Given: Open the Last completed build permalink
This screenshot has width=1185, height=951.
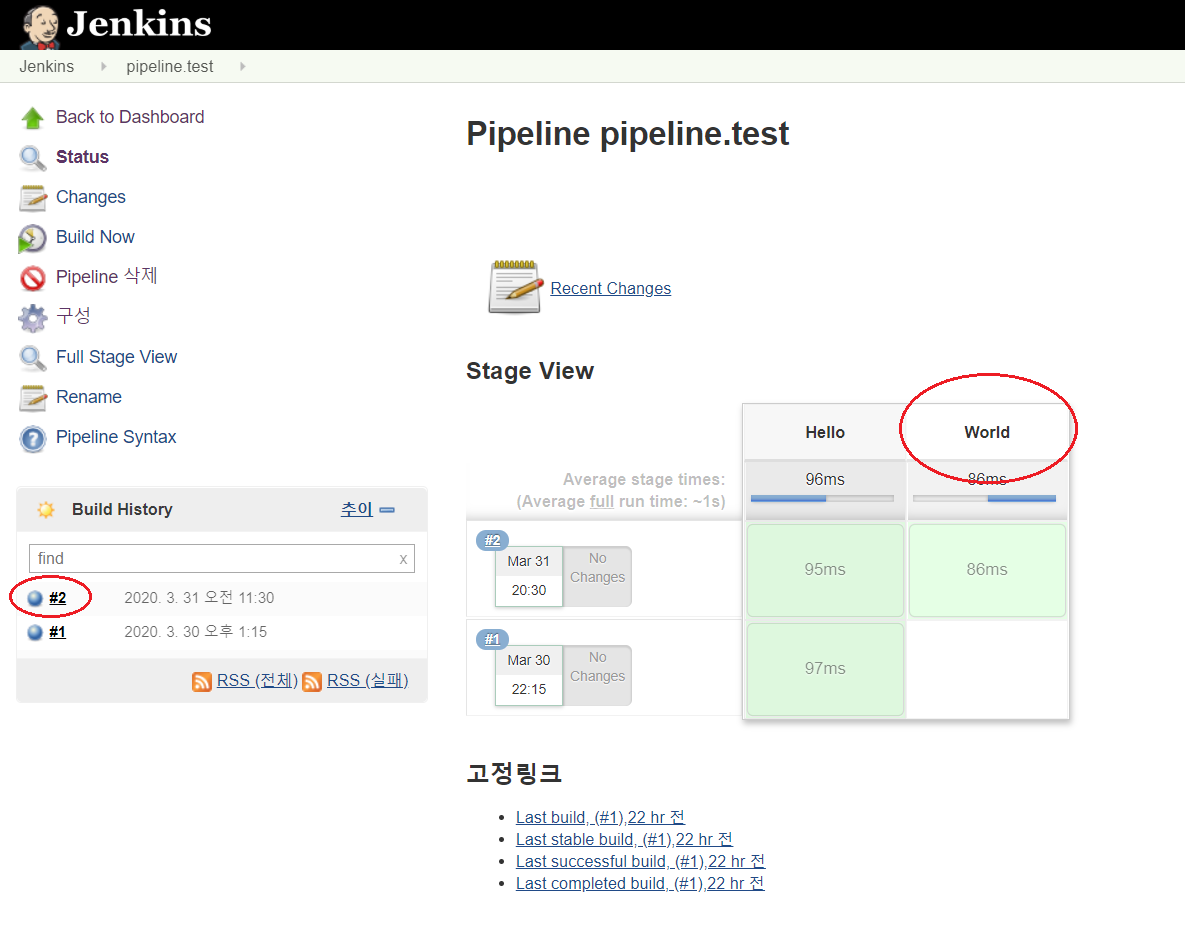Looking at the screenshot, I should 640,884.
